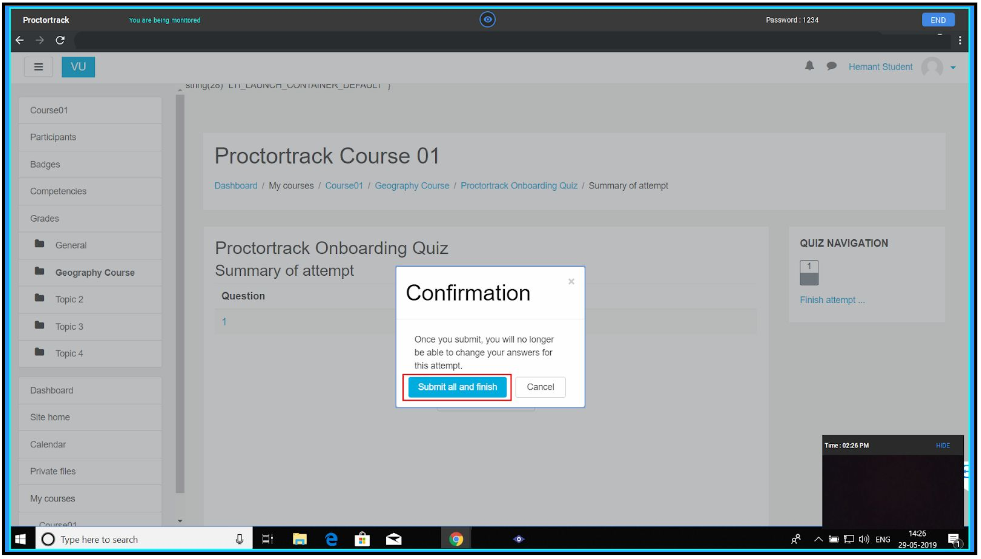Click Submit all and finish
The image size is (981, 559).
click(x=457, y=387)
